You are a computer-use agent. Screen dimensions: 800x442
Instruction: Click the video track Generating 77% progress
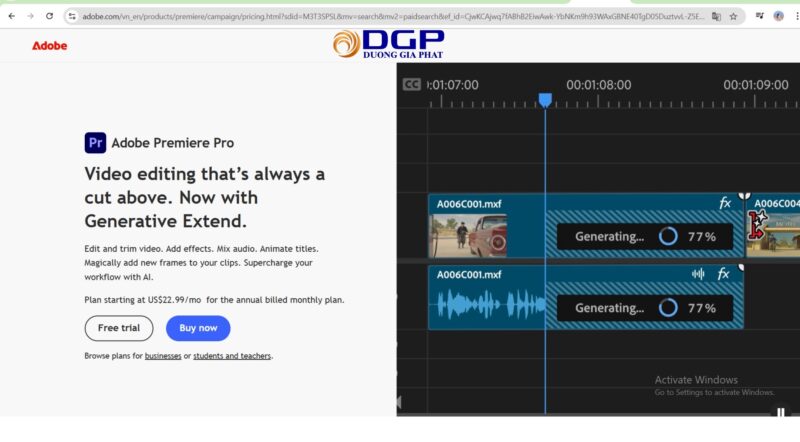click(645, 236)
